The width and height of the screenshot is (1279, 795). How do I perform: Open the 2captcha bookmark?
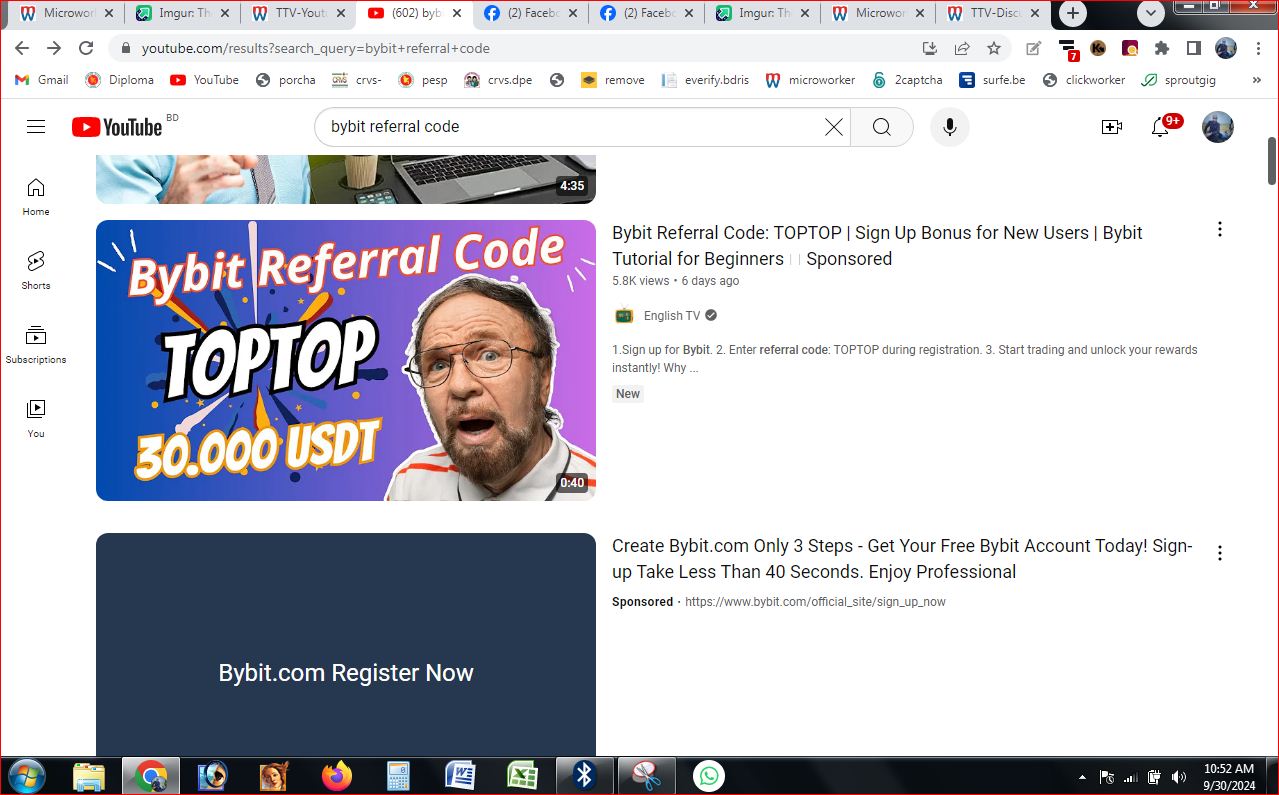[907, 80]
